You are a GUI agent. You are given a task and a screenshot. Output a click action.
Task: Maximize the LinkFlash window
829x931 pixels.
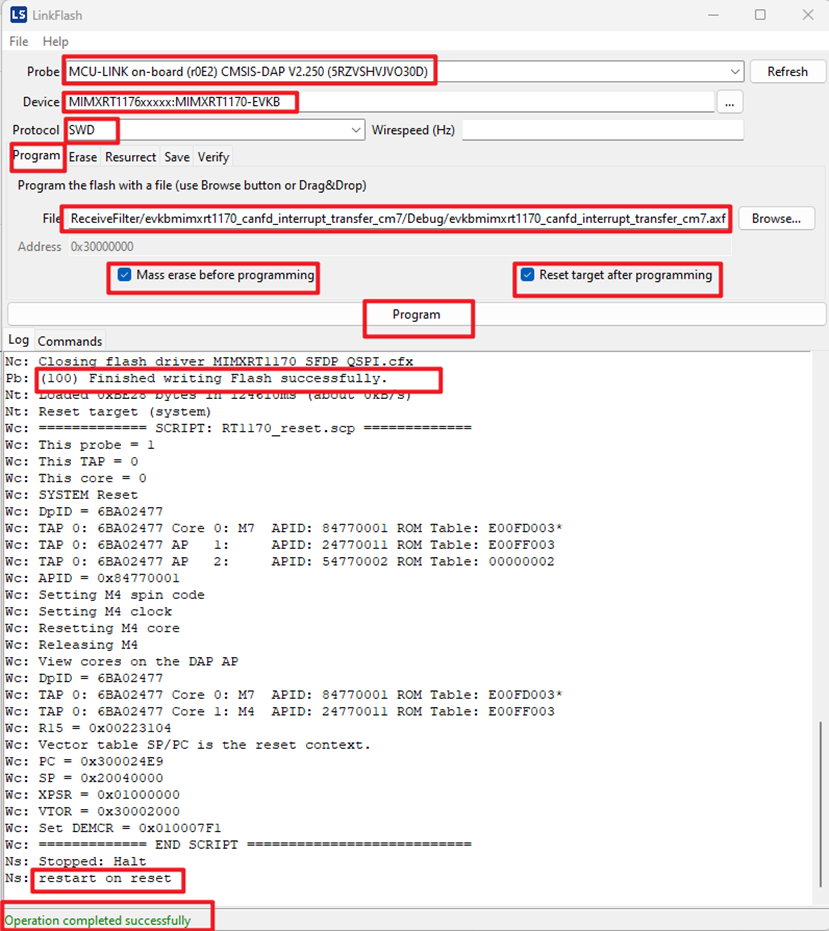pos(760,15)
